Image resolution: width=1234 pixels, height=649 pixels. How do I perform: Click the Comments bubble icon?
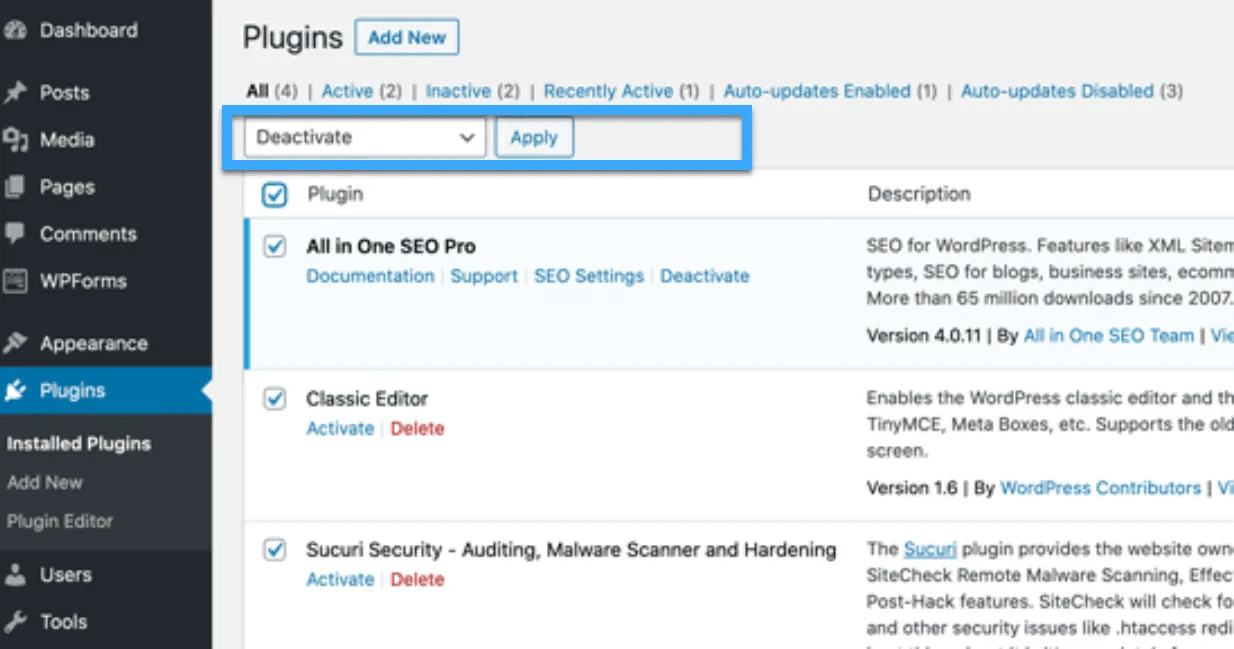point(14,234)
